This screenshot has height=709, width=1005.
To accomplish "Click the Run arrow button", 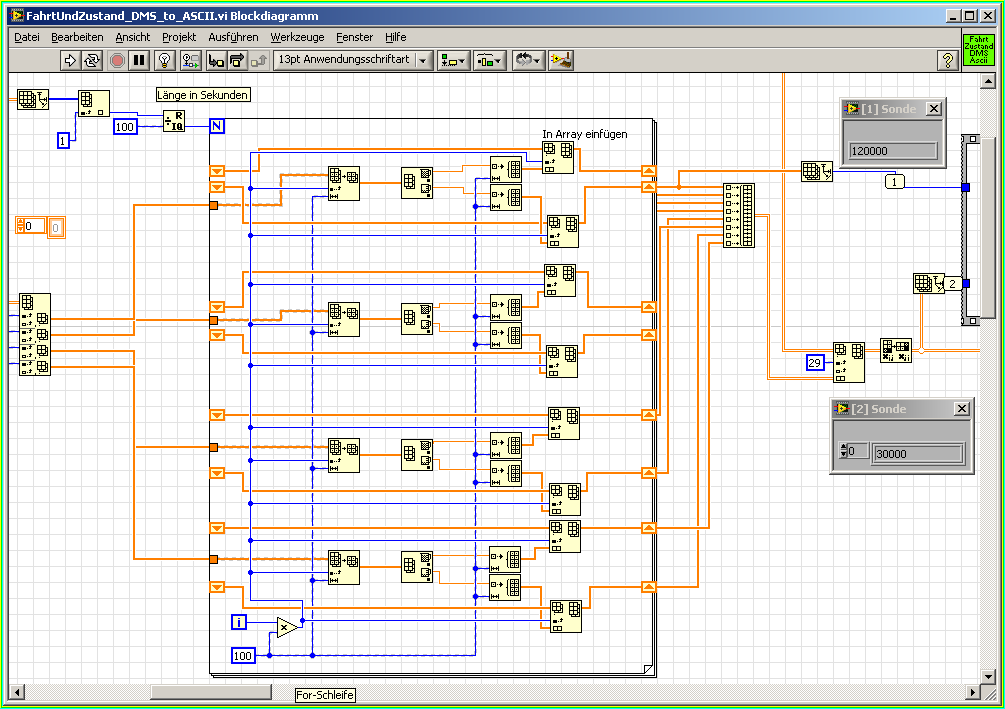I will click(x=70, y=61).
